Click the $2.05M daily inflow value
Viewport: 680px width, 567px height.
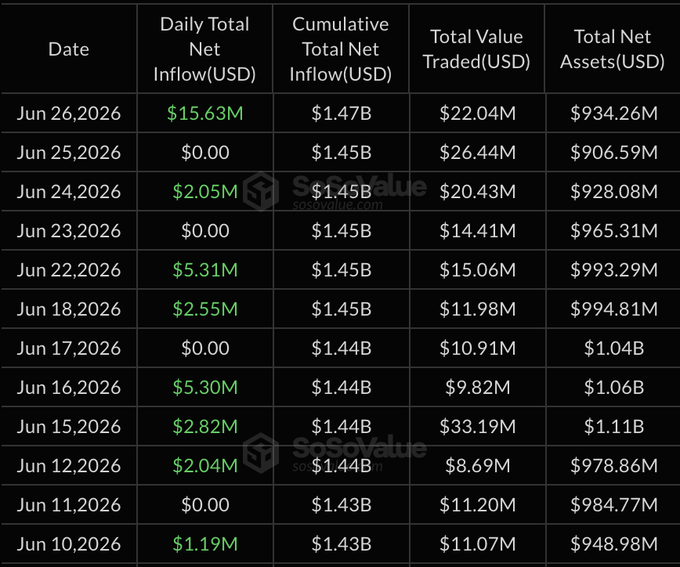tap(205, 191)
